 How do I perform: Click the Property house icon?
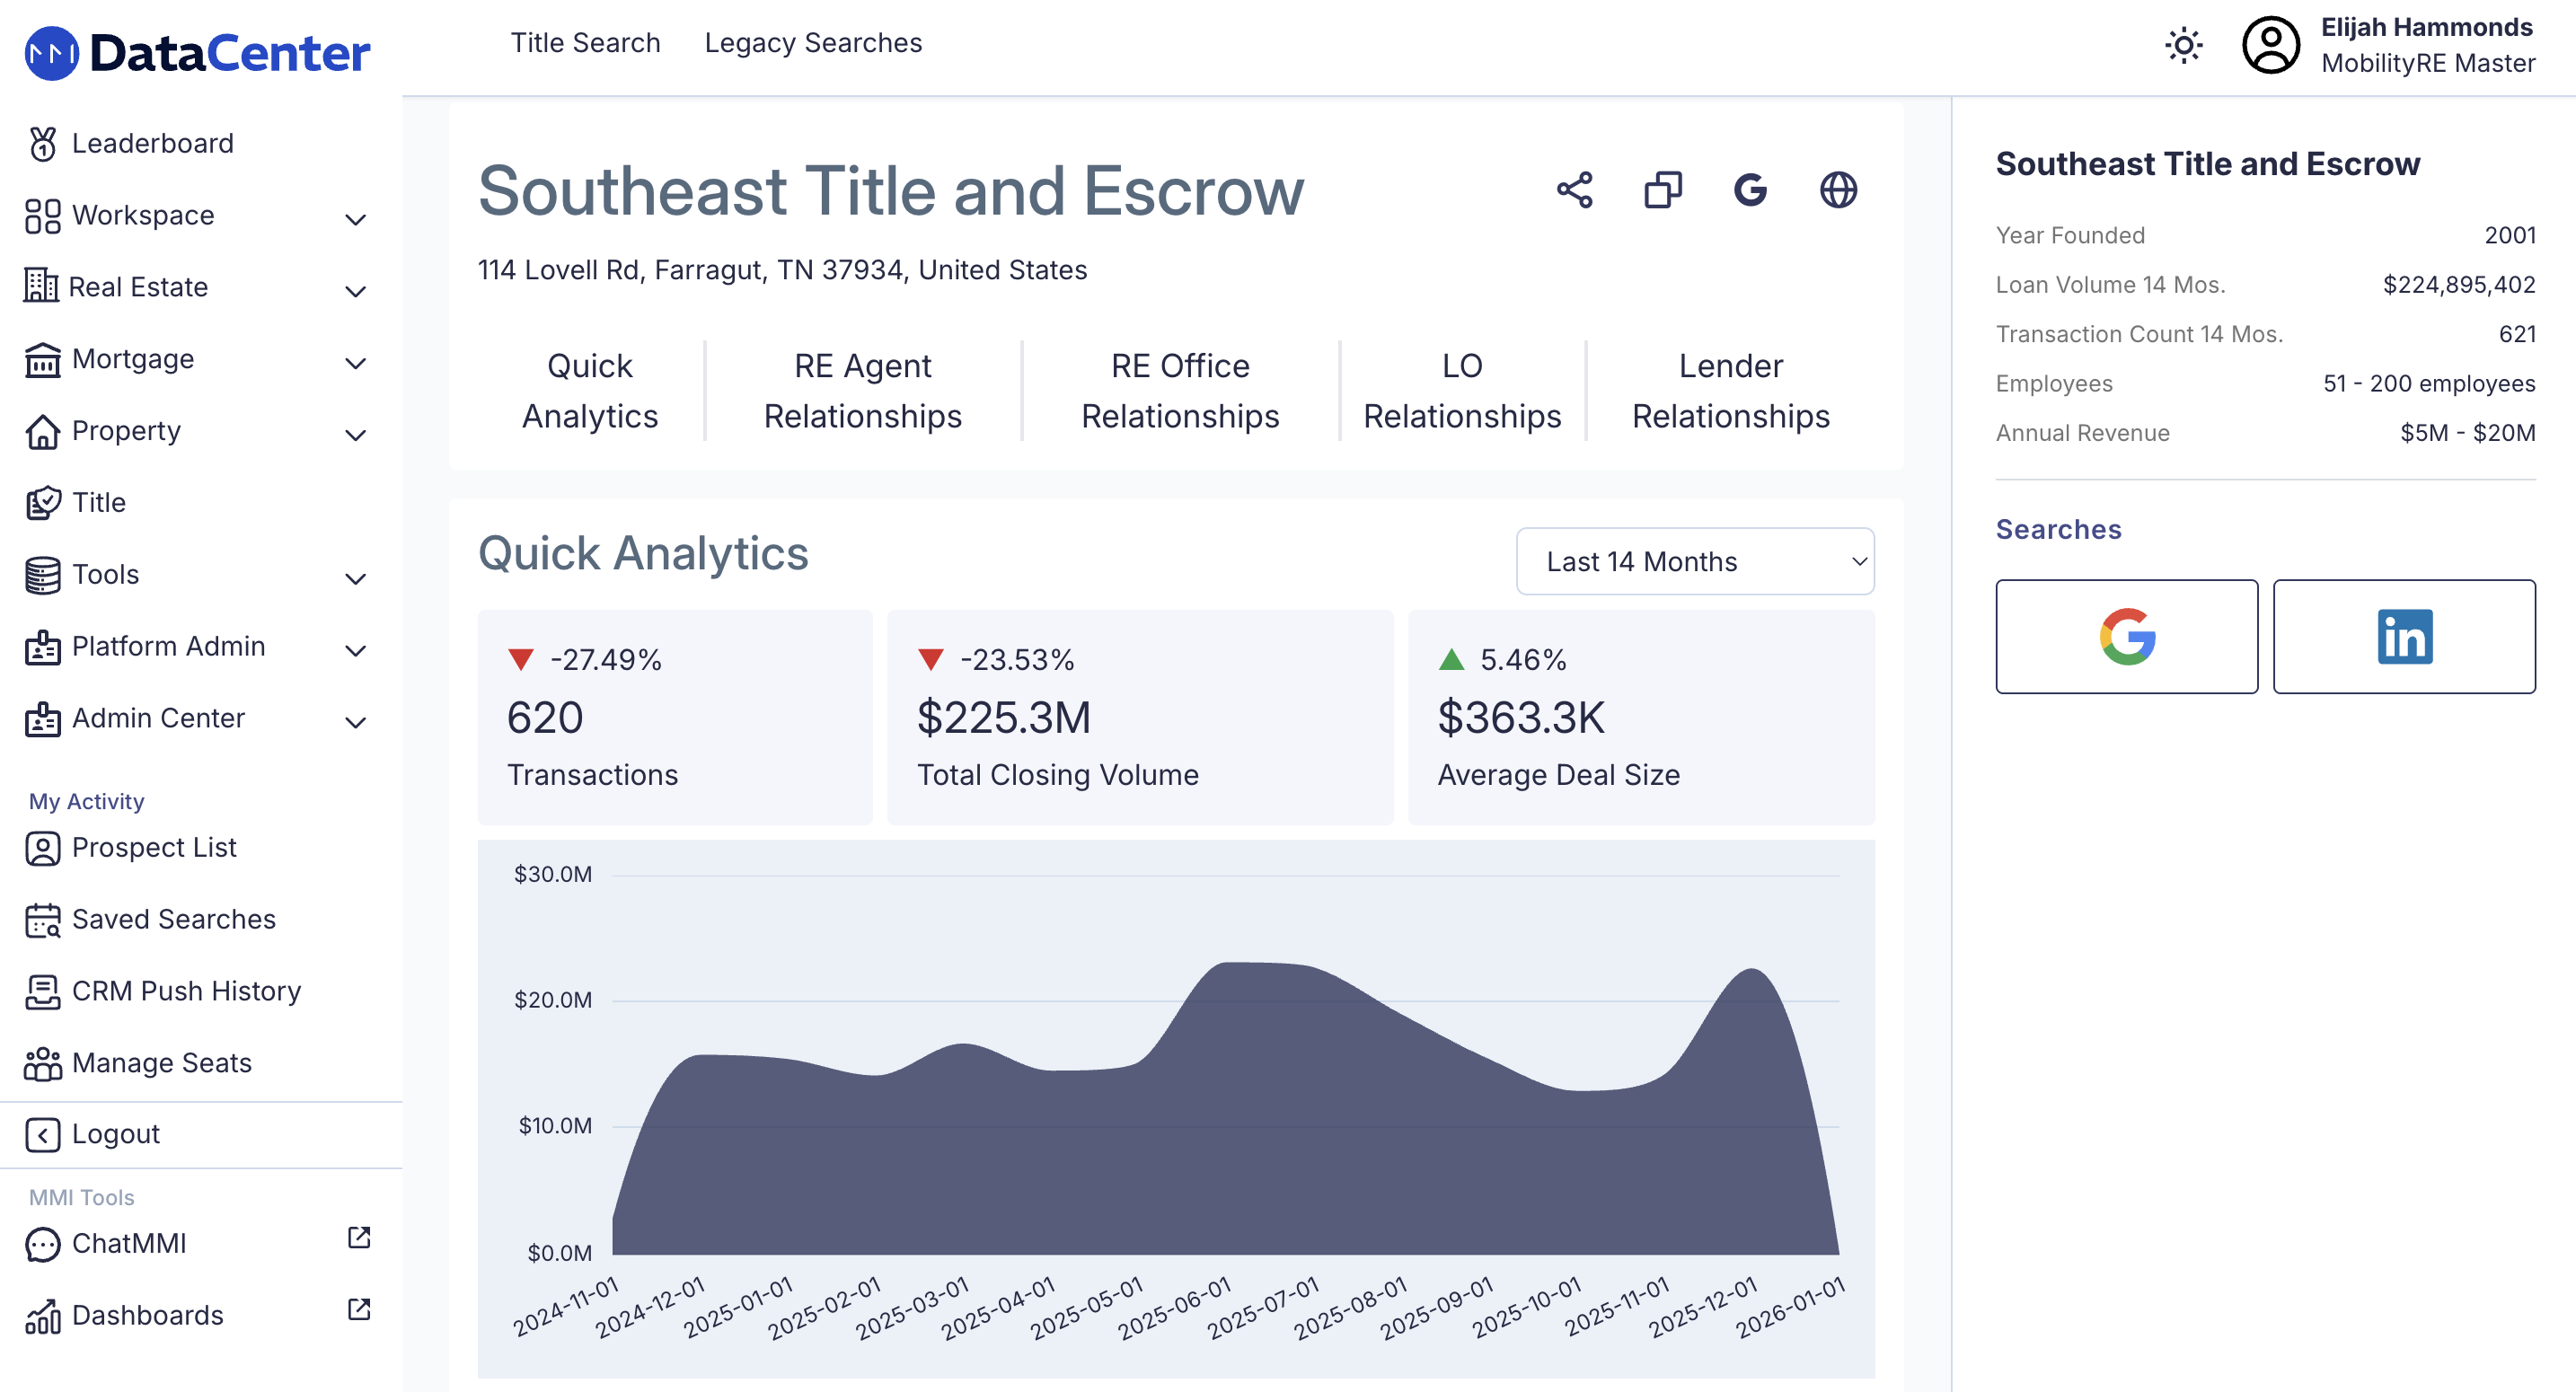(x=43, y=432)
